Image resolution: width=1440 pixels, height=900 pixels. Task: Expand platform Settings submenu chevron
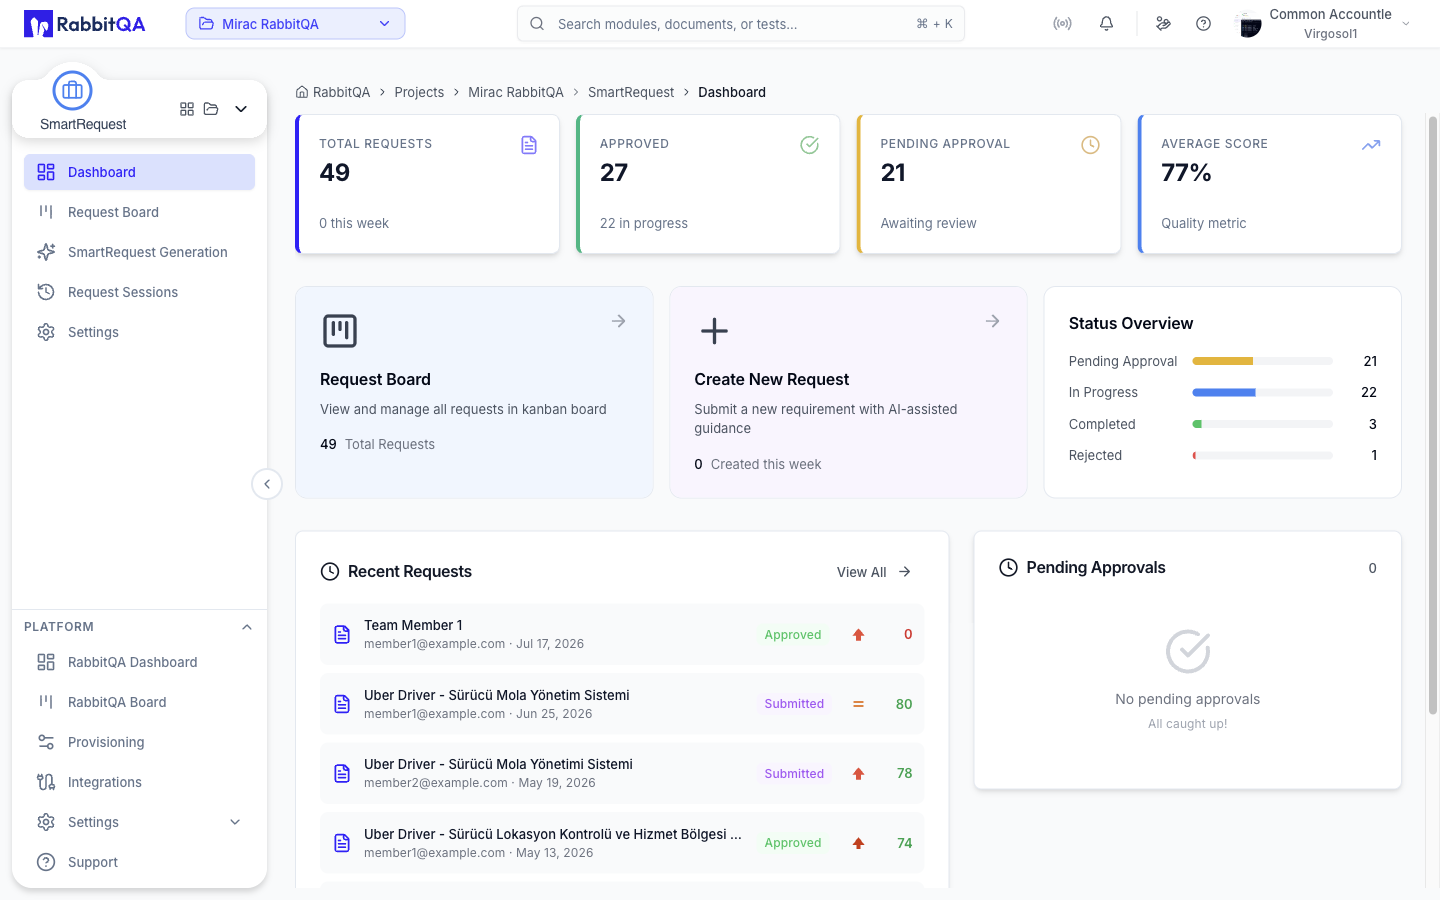point(235,822)
